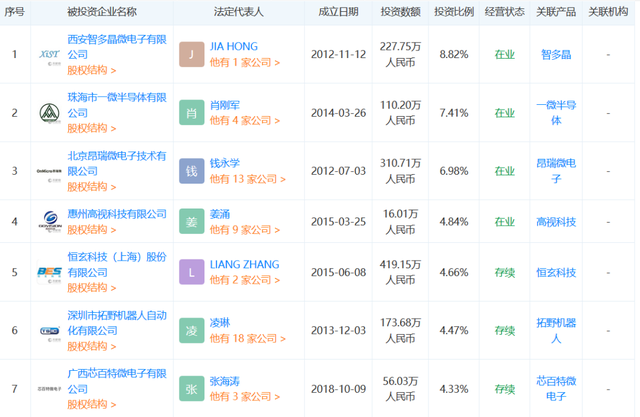The image size is (640, 417).
Task: Open 拓野机器人 related product
Action: pos(556,330)
